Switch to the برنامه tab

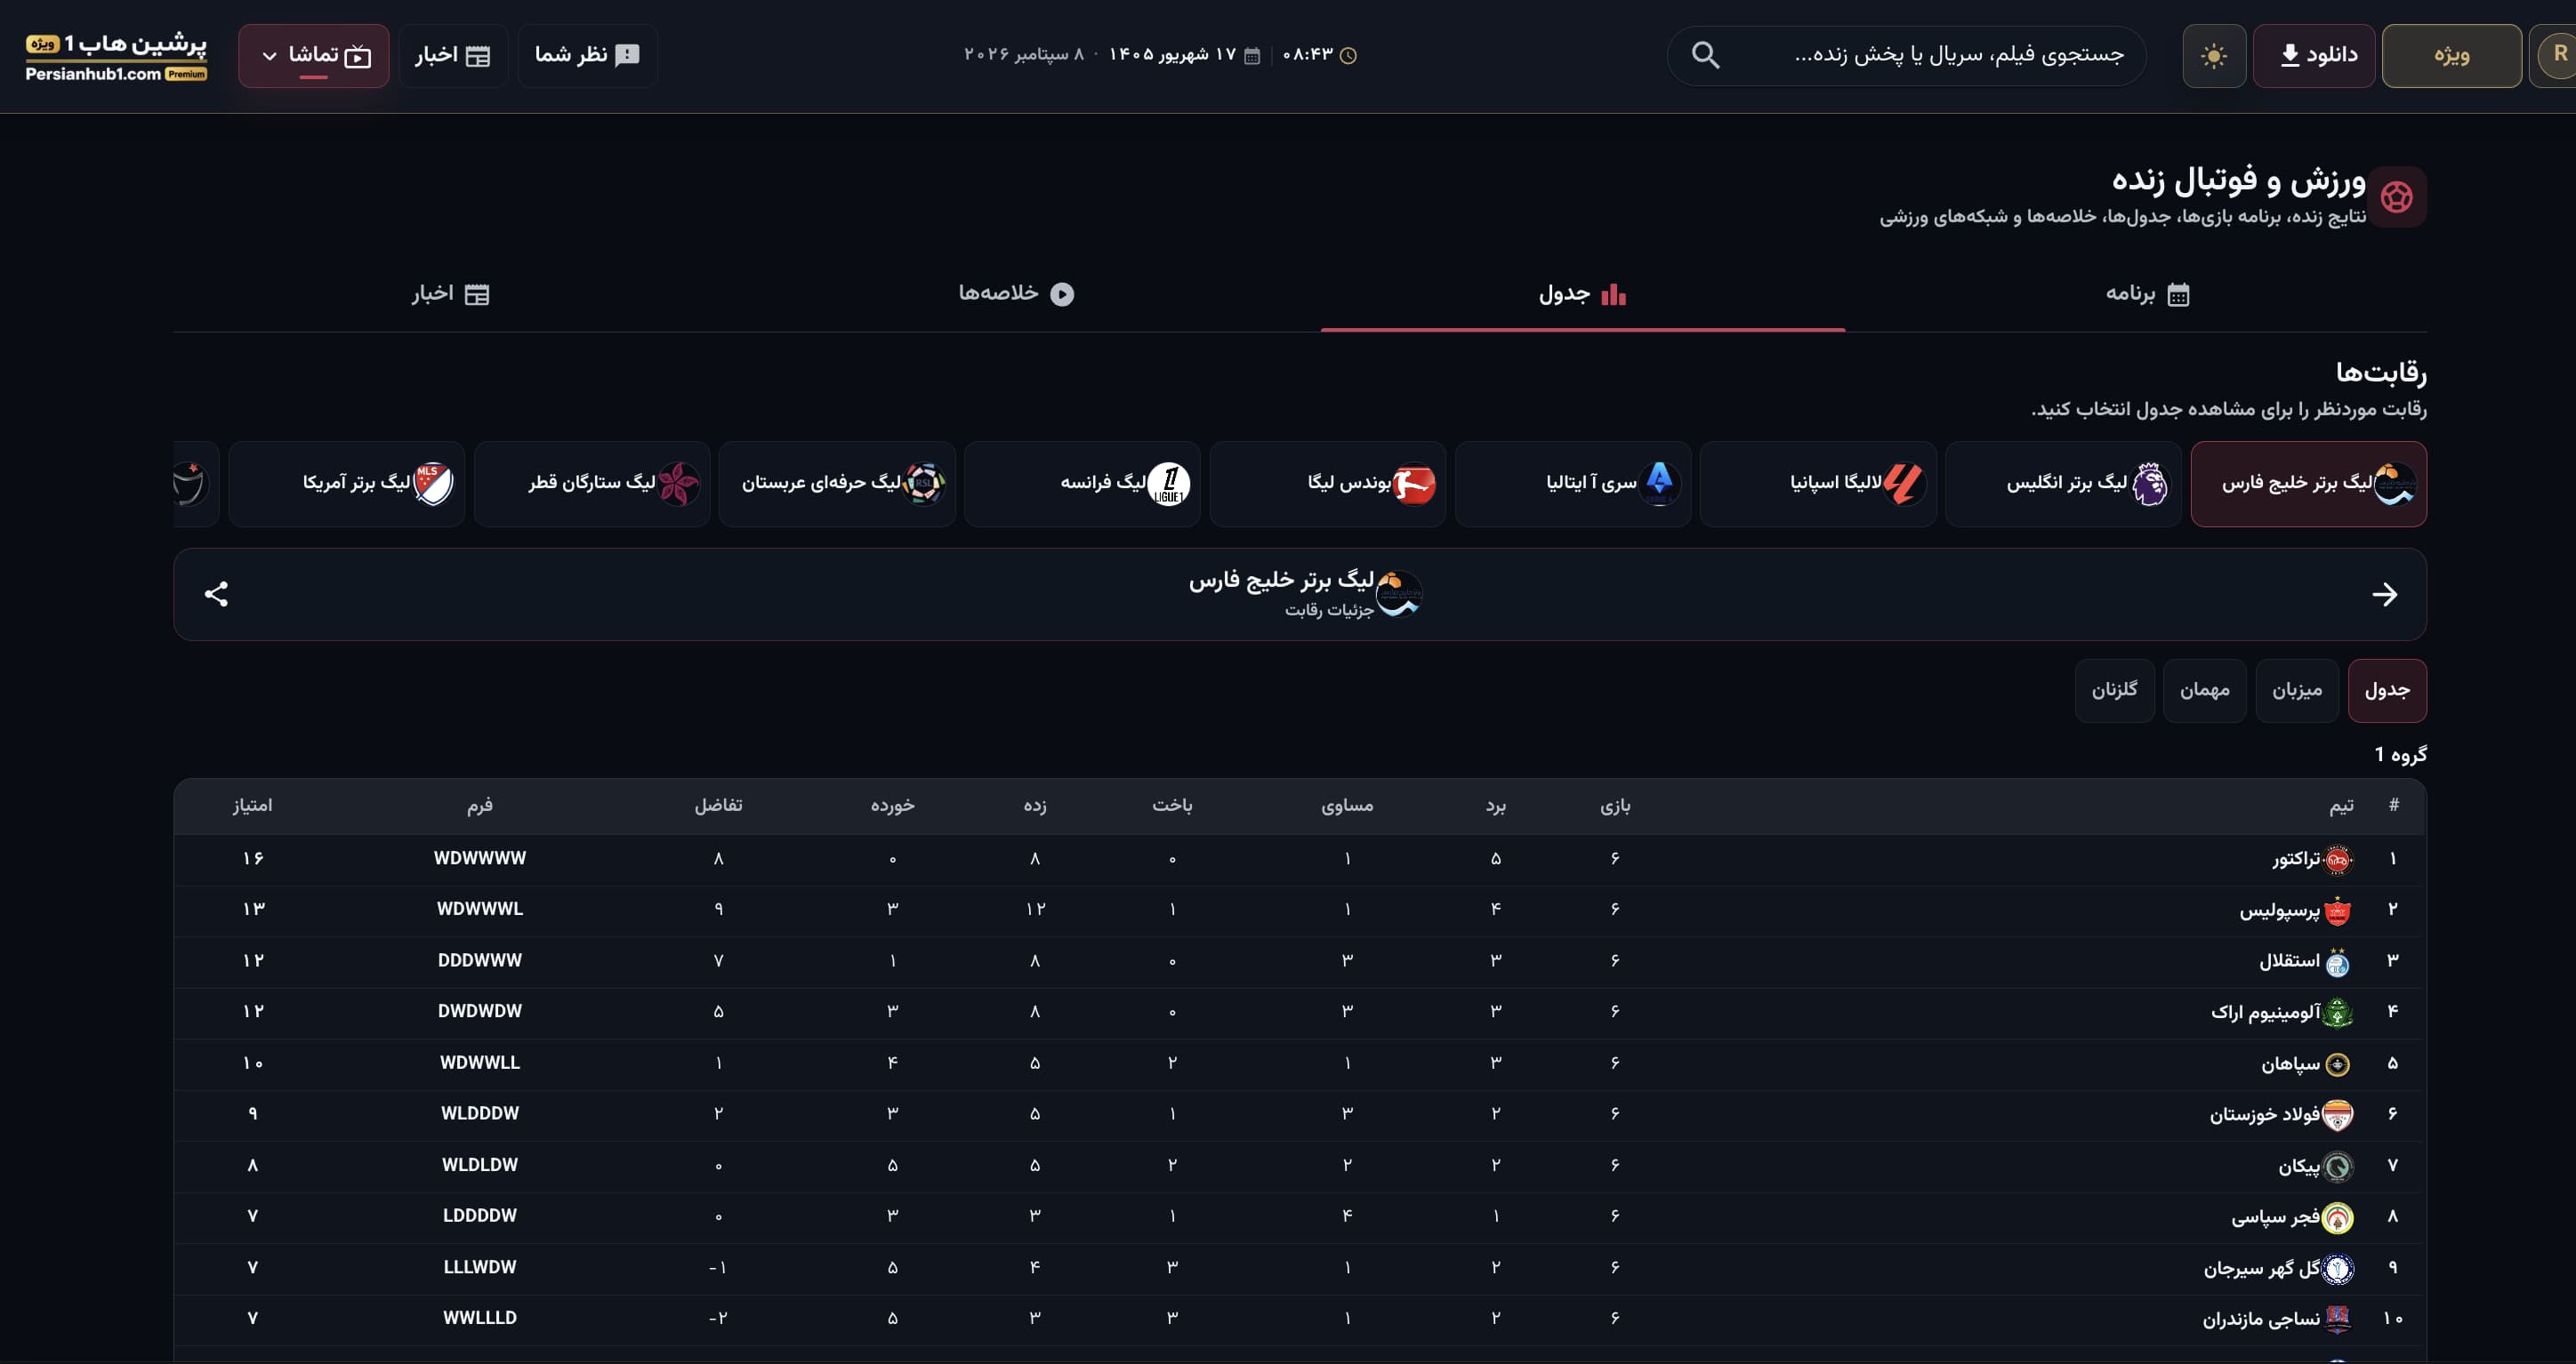(2146, 294)
